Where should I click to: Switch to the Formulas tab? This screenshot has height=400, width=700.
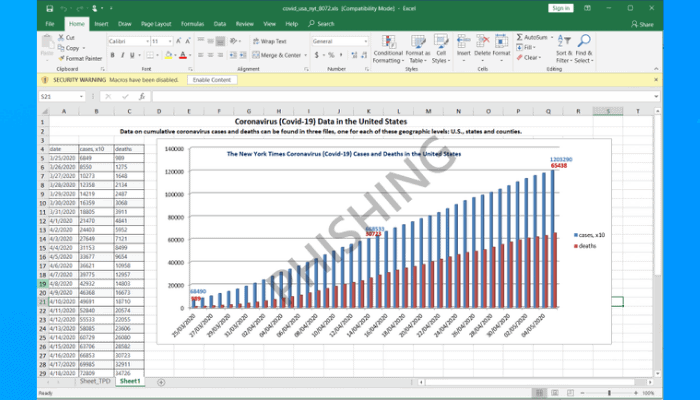coord(192,24)
